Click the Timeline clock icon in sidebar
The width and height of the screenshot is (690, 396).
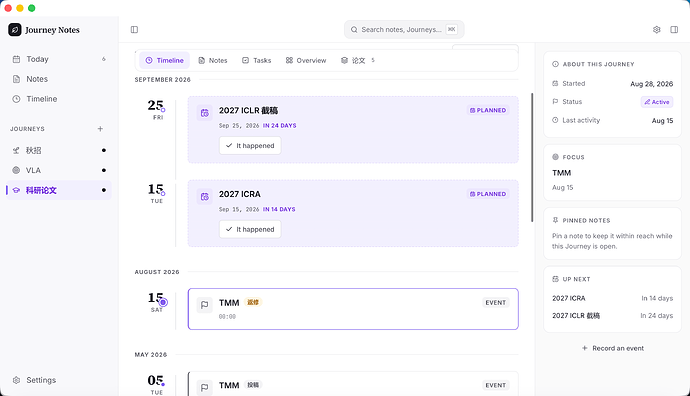click(16, 99)
